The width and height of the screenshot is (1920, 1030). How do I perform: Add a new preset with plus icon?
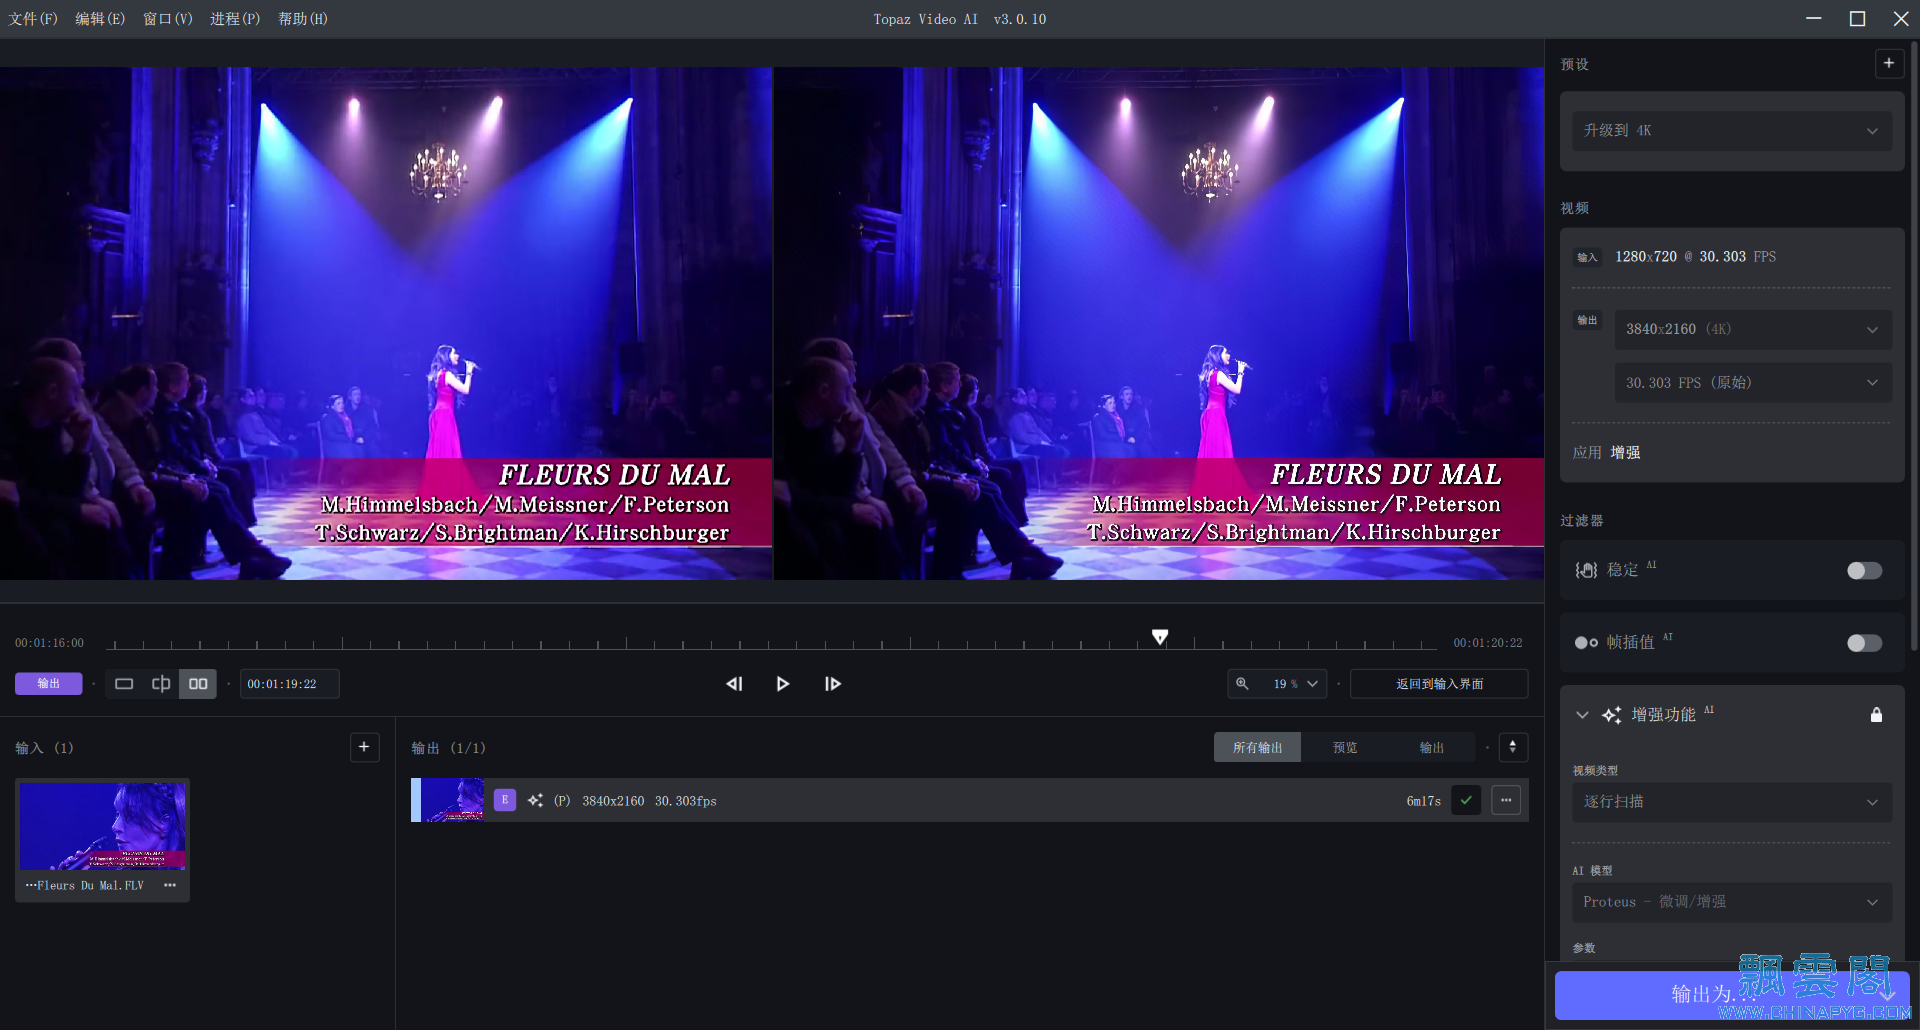pos(1888,63)
